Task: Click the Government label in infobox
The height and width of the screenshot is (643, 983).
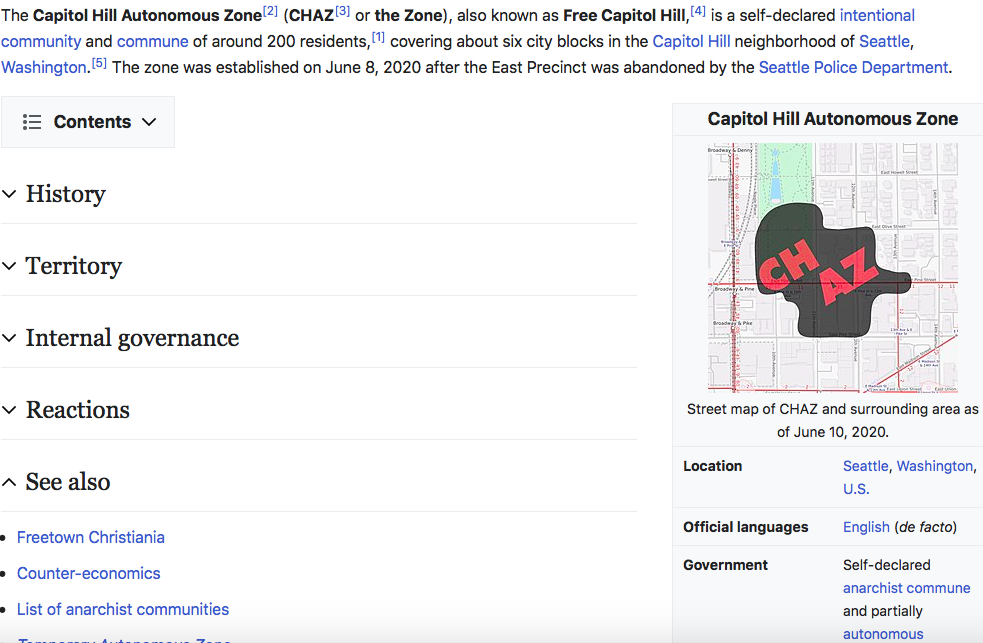Action: [725, 565]
